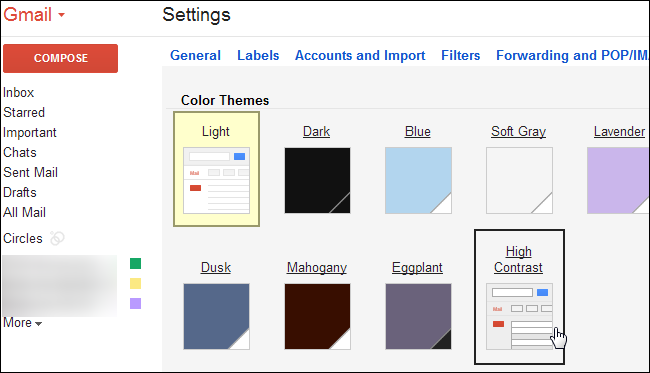Screen dimensions: 650x373
Task: Select the Light theme preview thumbnail
Action: (216, 180)
